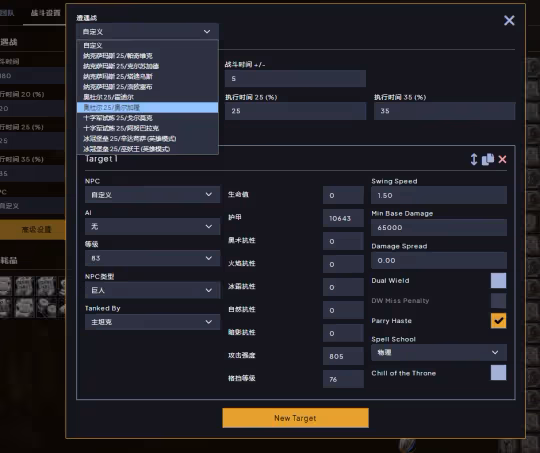Screen dimensions: 540x453
Task: Duplicate Target 1 with the copy icon
Action: click(488, 159)
